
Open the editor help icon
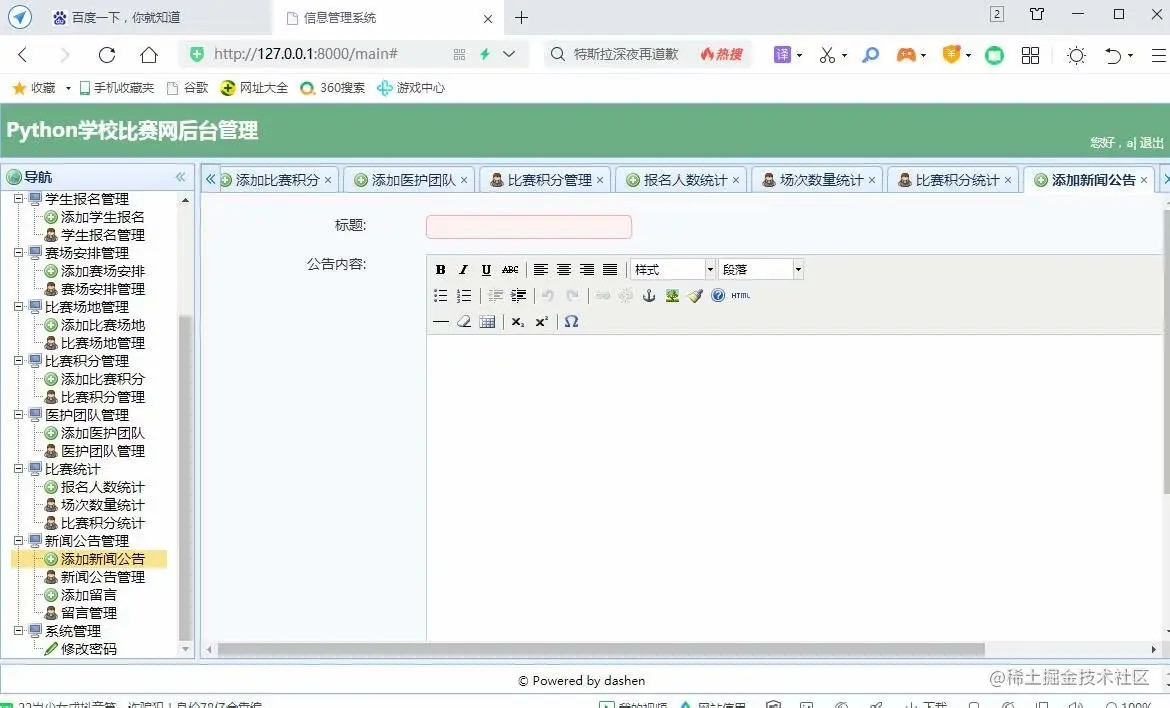pos(718,295)
